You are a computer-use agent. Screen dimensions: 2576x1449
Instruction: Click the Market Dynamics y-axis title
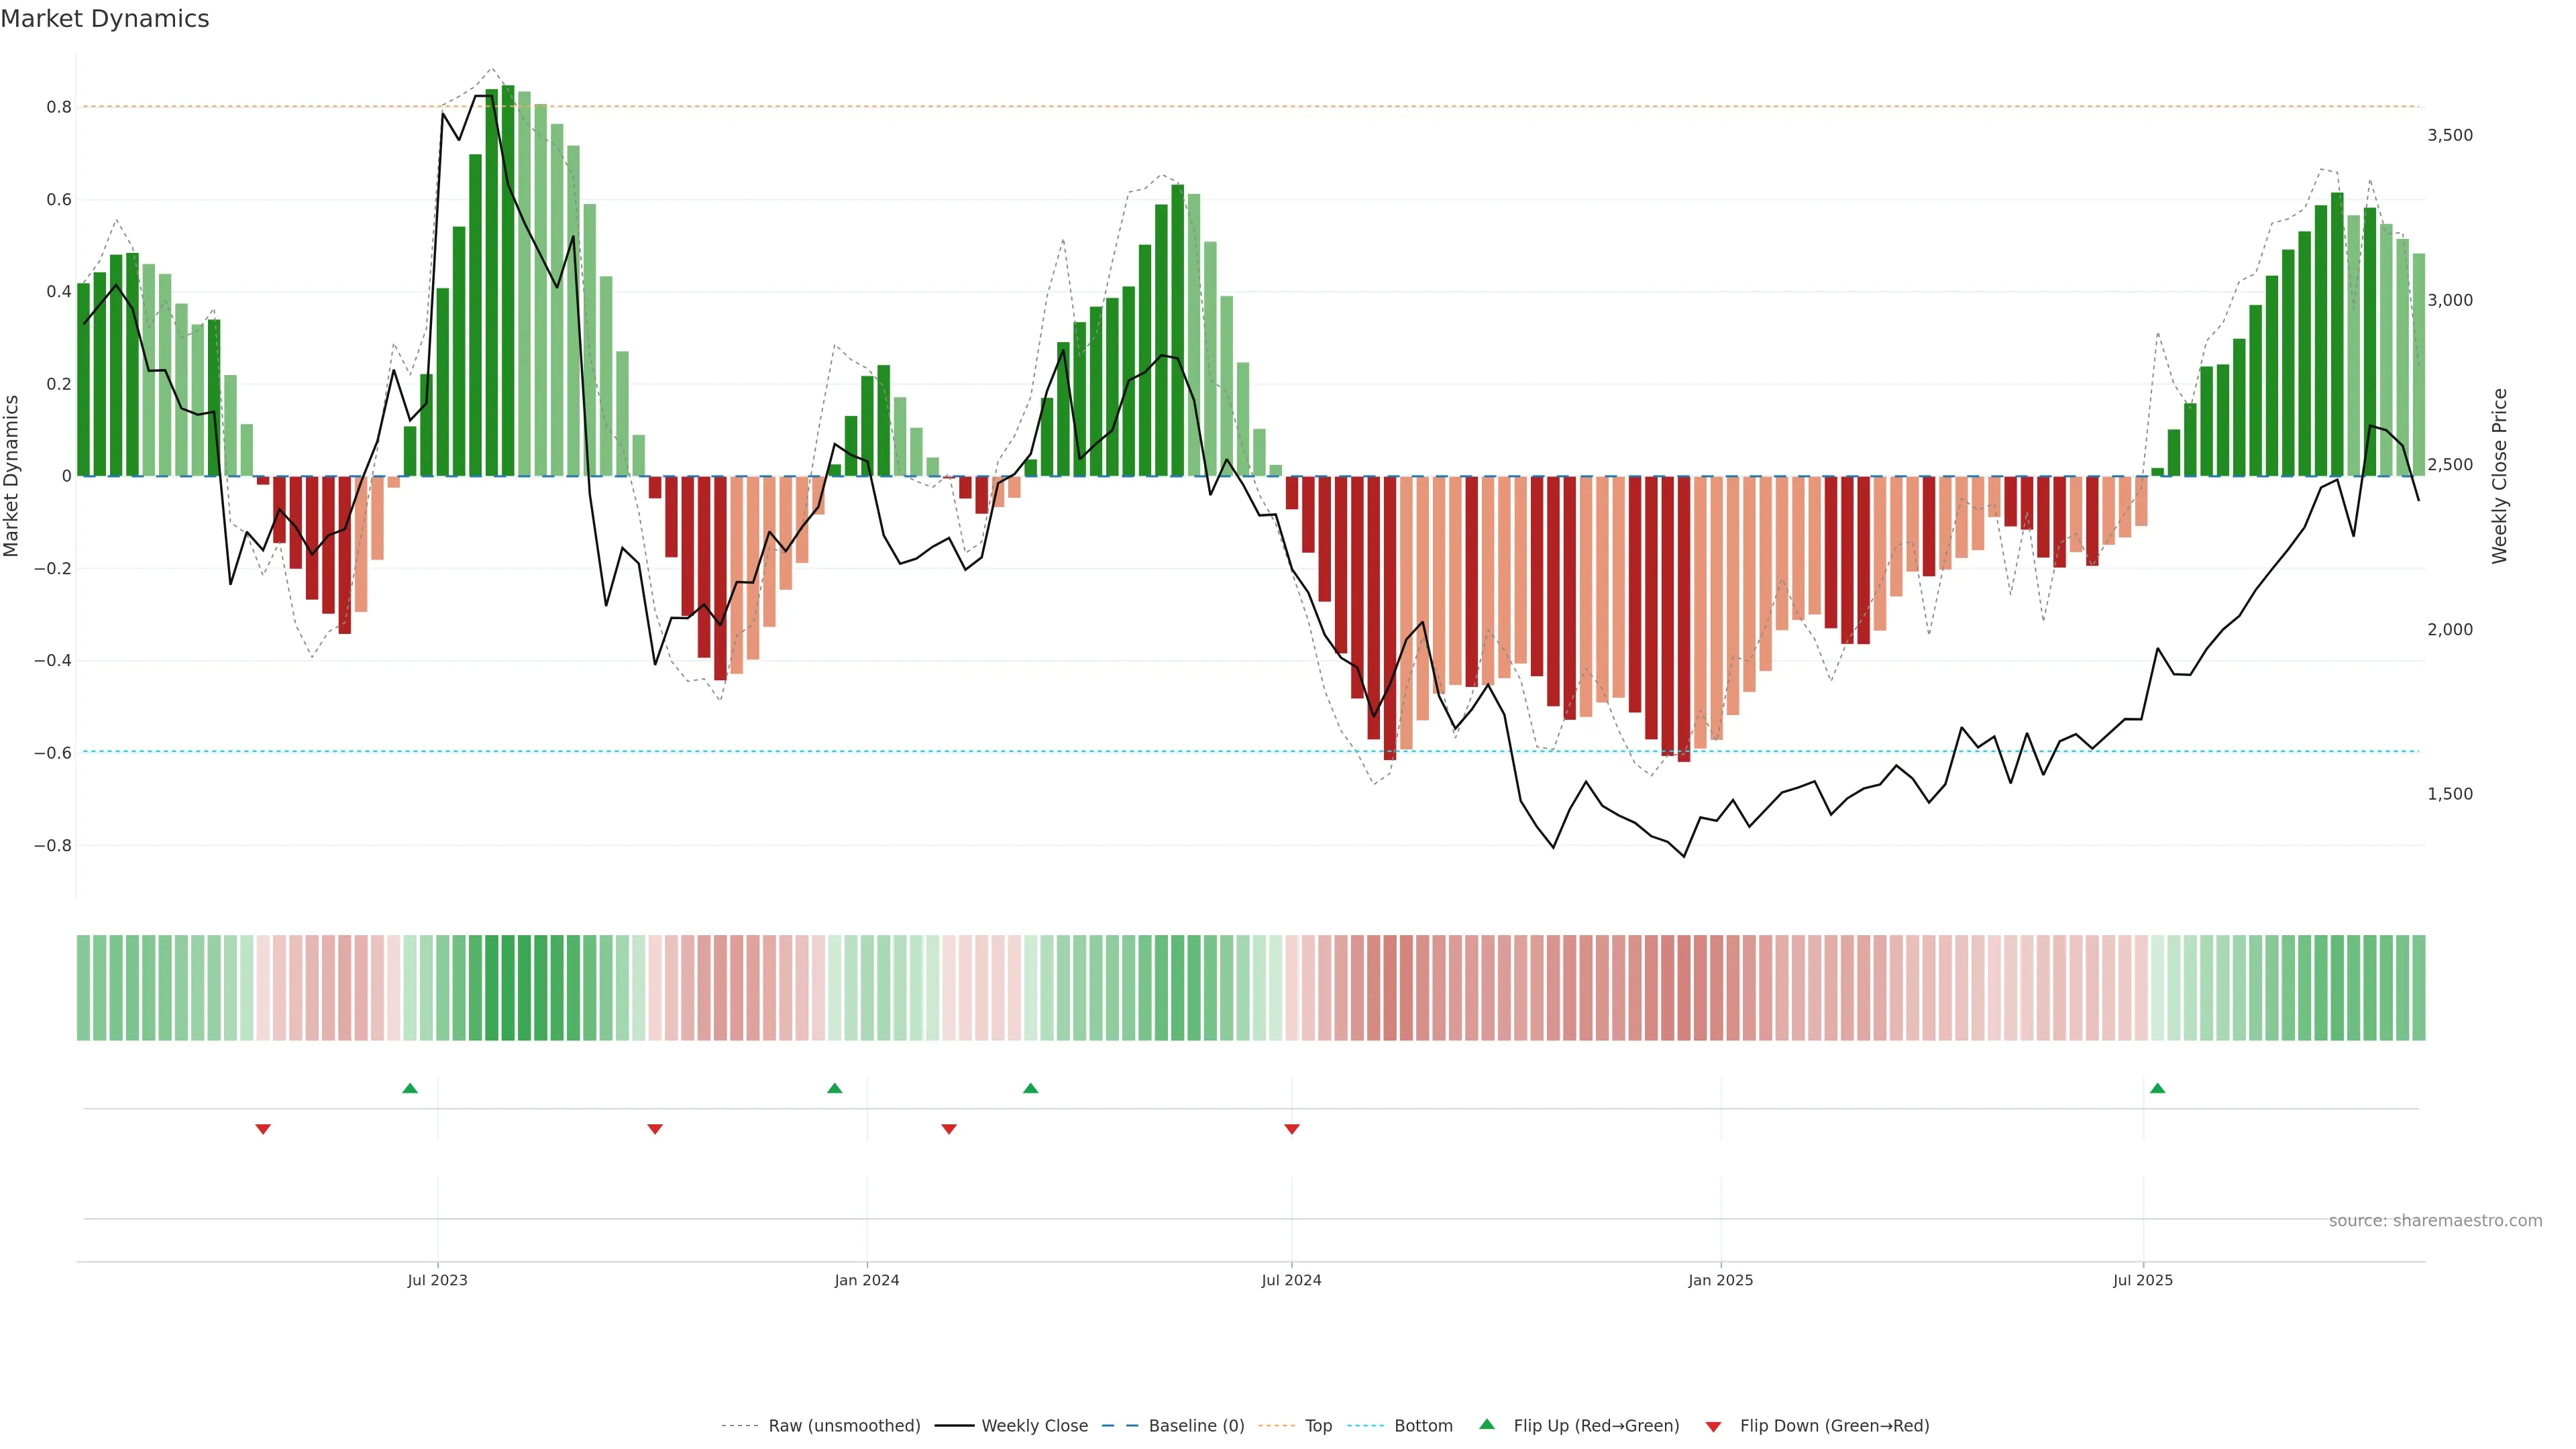click(12, 476)
